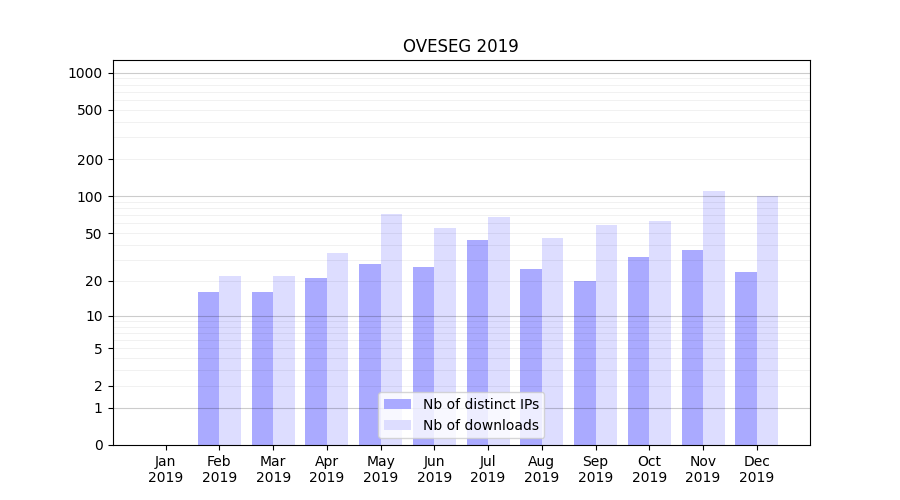This screenshot has height=500, width=900.
Task: Click the Jun 2019 x-axis label
Action: pos(434,469)
